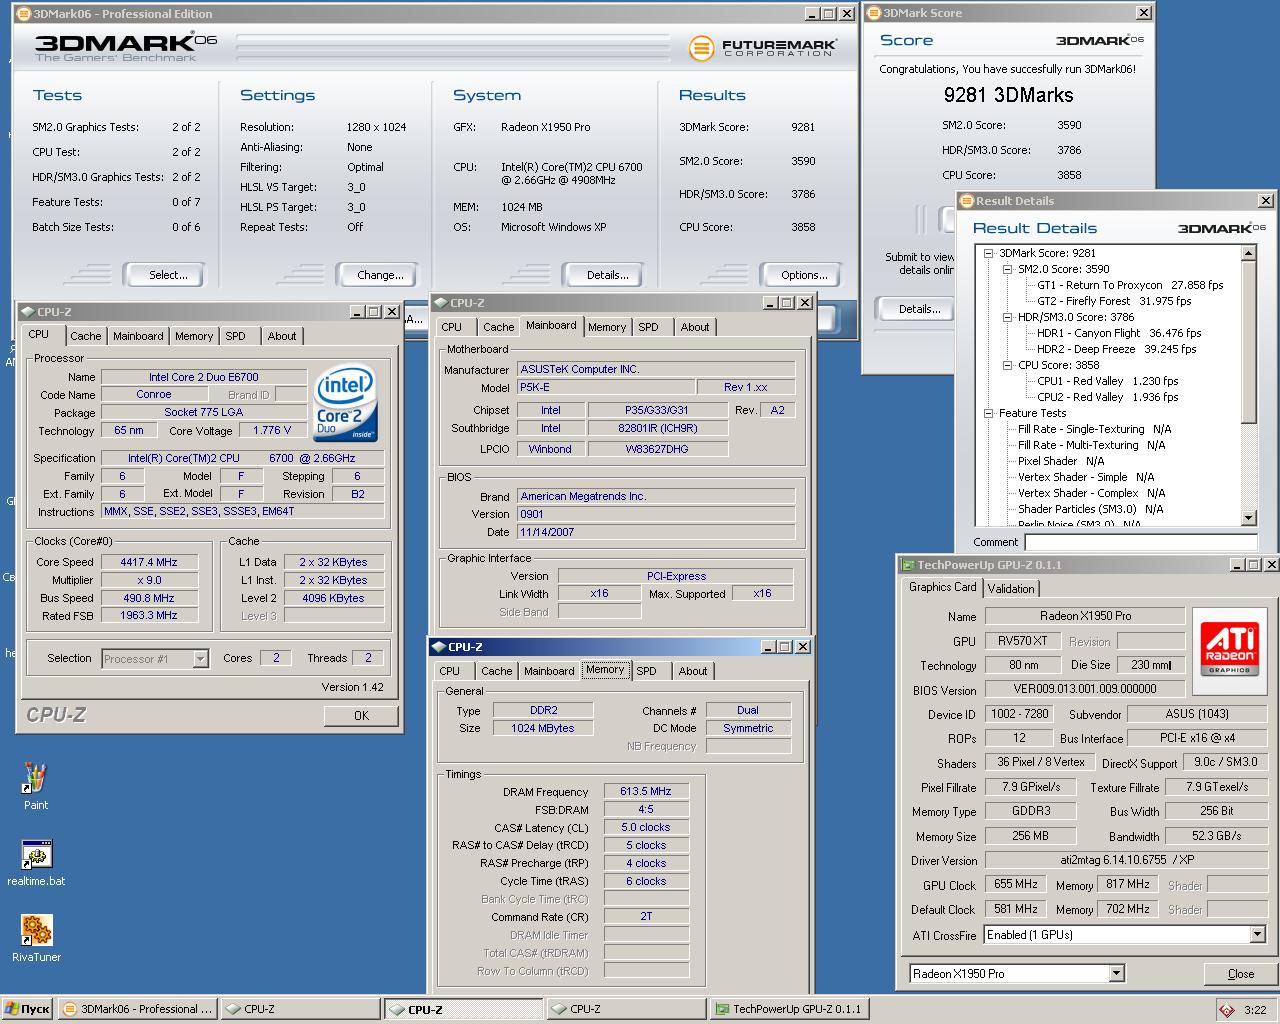Viewport: 1280px width, 1024px height.
Task: Click the CPU-Z Memory window title icon
Action: point(439,647)
